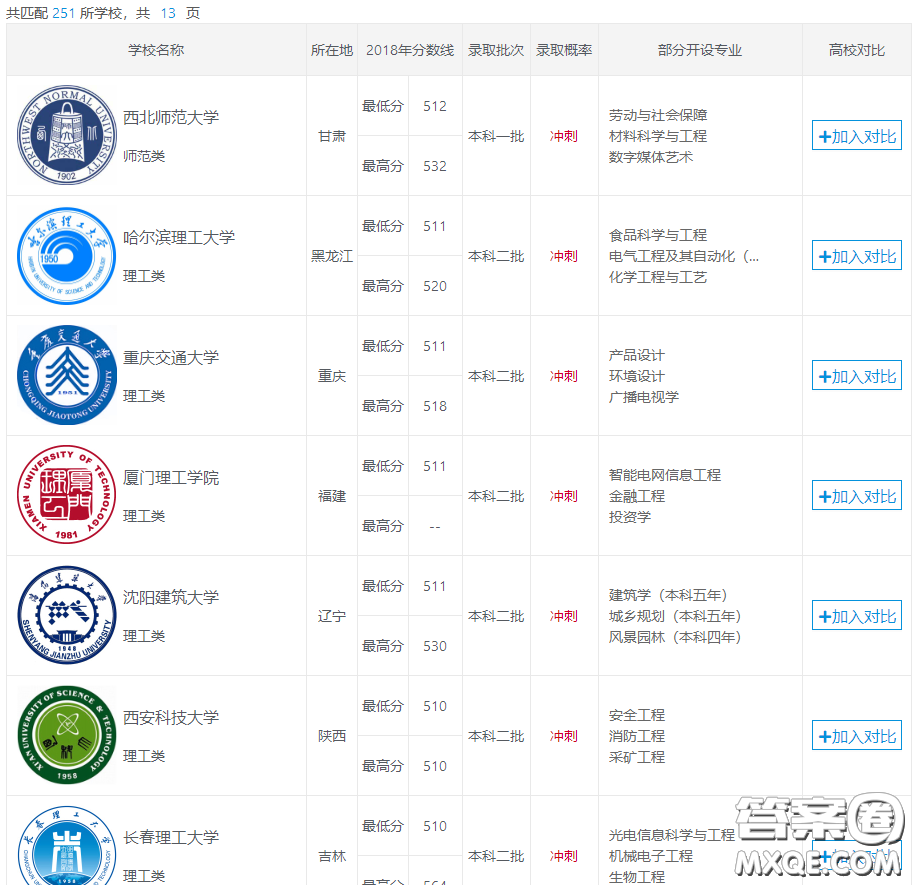Add 西安科技大学 to comparison
Image resolution: width=912 pixels, height=885 pixels.
[857, 736]
